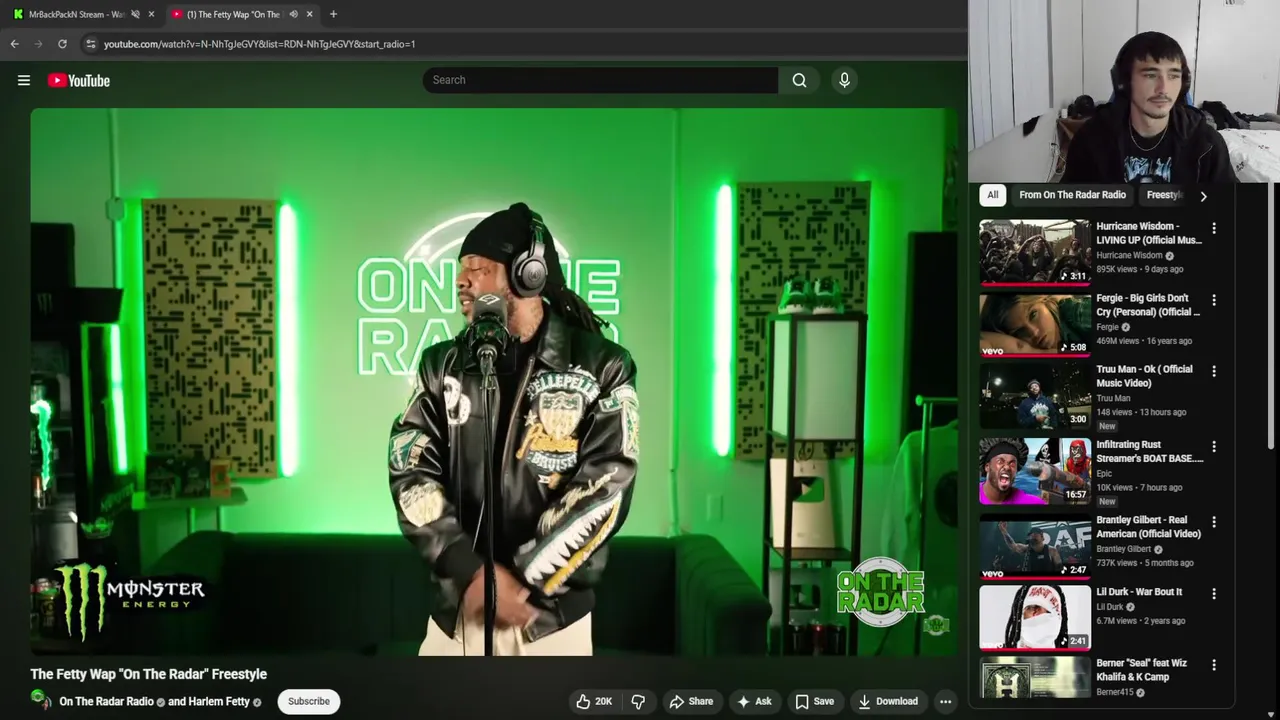
Task: Focus the YouTube search field
Action: point(600,80)
